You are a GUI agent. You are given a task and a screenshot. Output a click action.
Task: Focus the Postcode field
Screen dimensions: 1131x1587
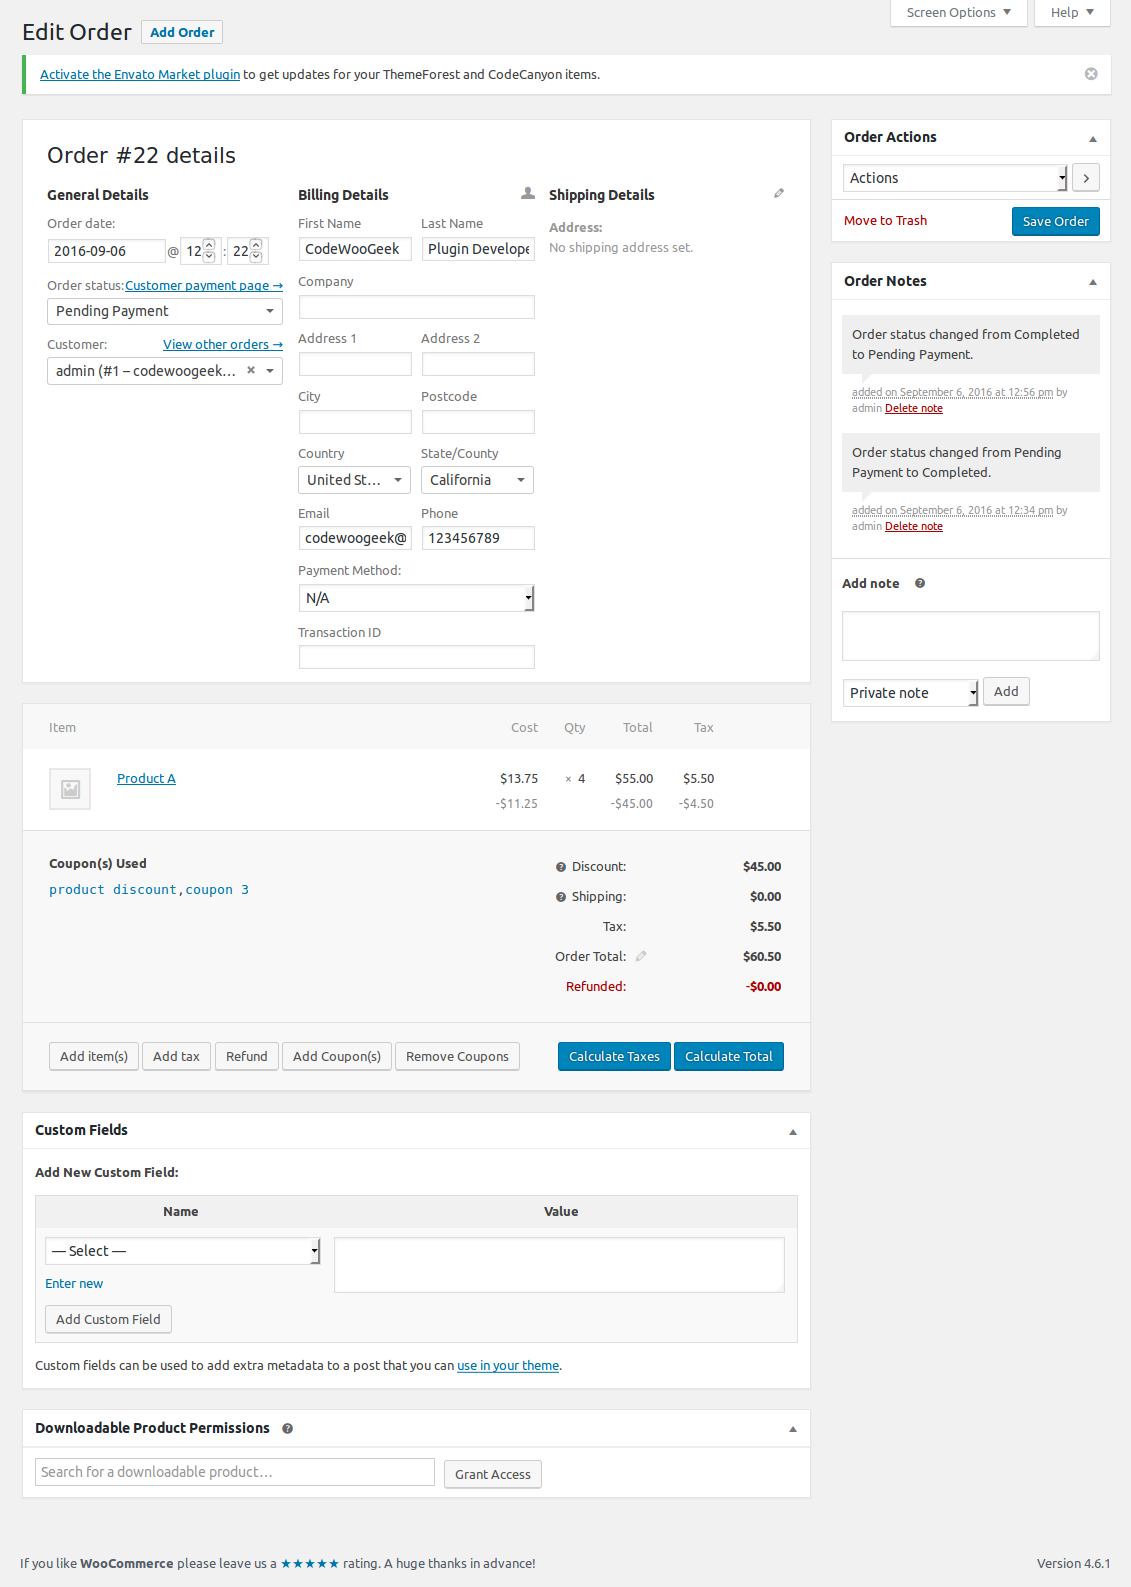tap(478, 422)
